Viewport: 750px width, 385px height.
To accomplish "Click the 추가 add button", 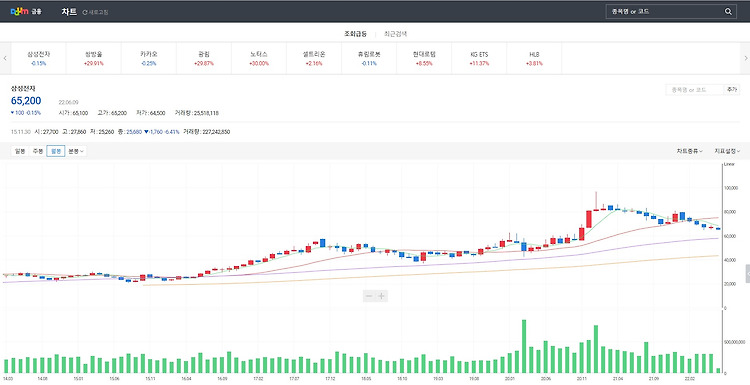I will click(x=731, y=89).
